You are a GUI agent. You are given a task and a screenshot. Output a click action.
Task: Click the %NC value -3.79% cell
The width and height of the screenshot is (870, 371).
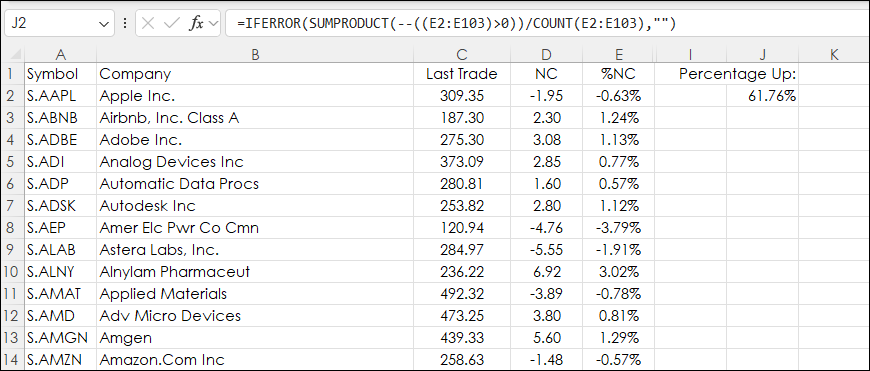pyautogui.click(x=619, y=228)
